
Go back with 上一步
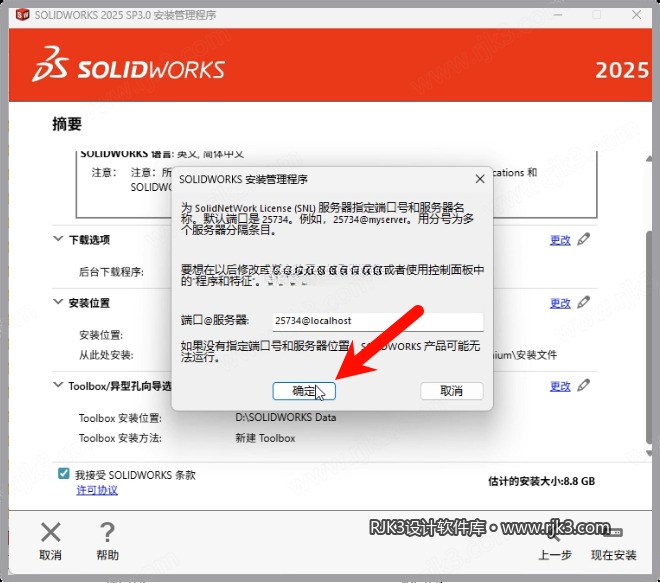point(555,555)
